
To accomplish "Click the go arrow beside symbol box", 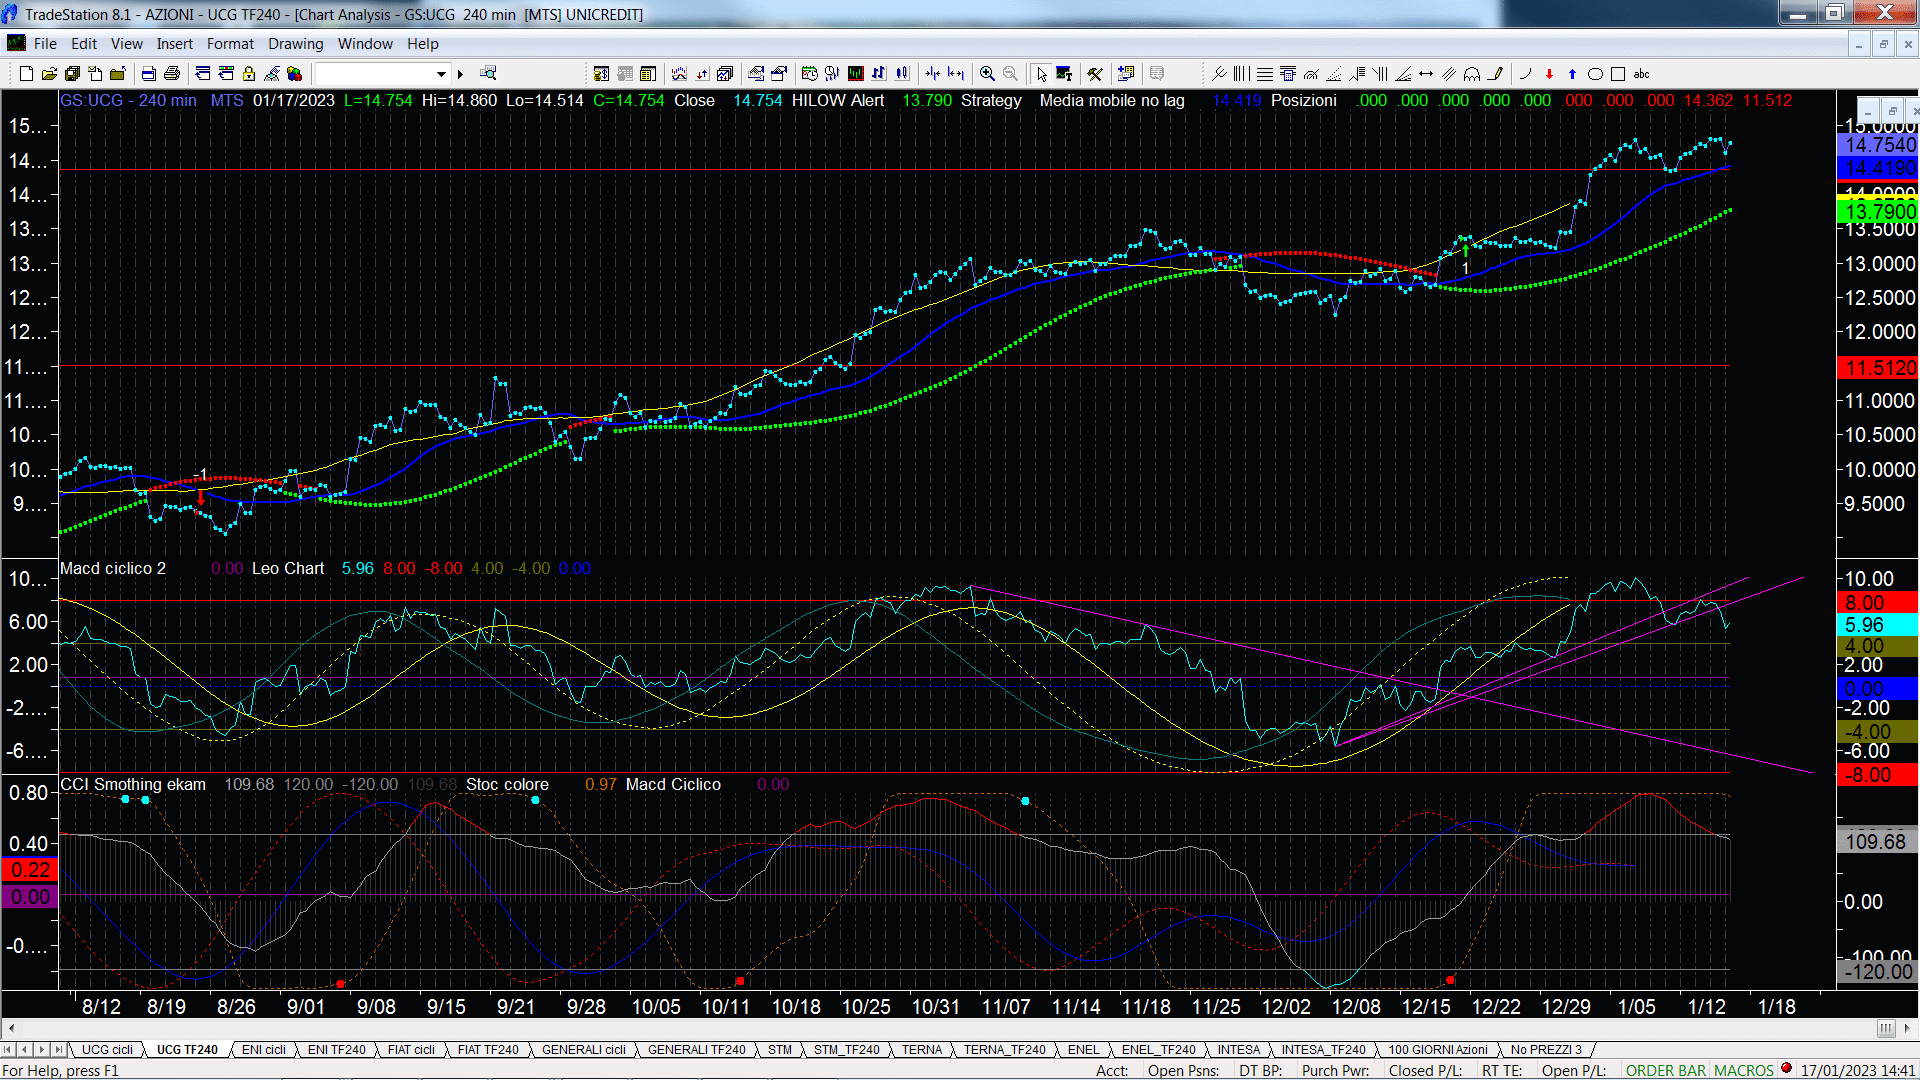I will tap(460, 74).
